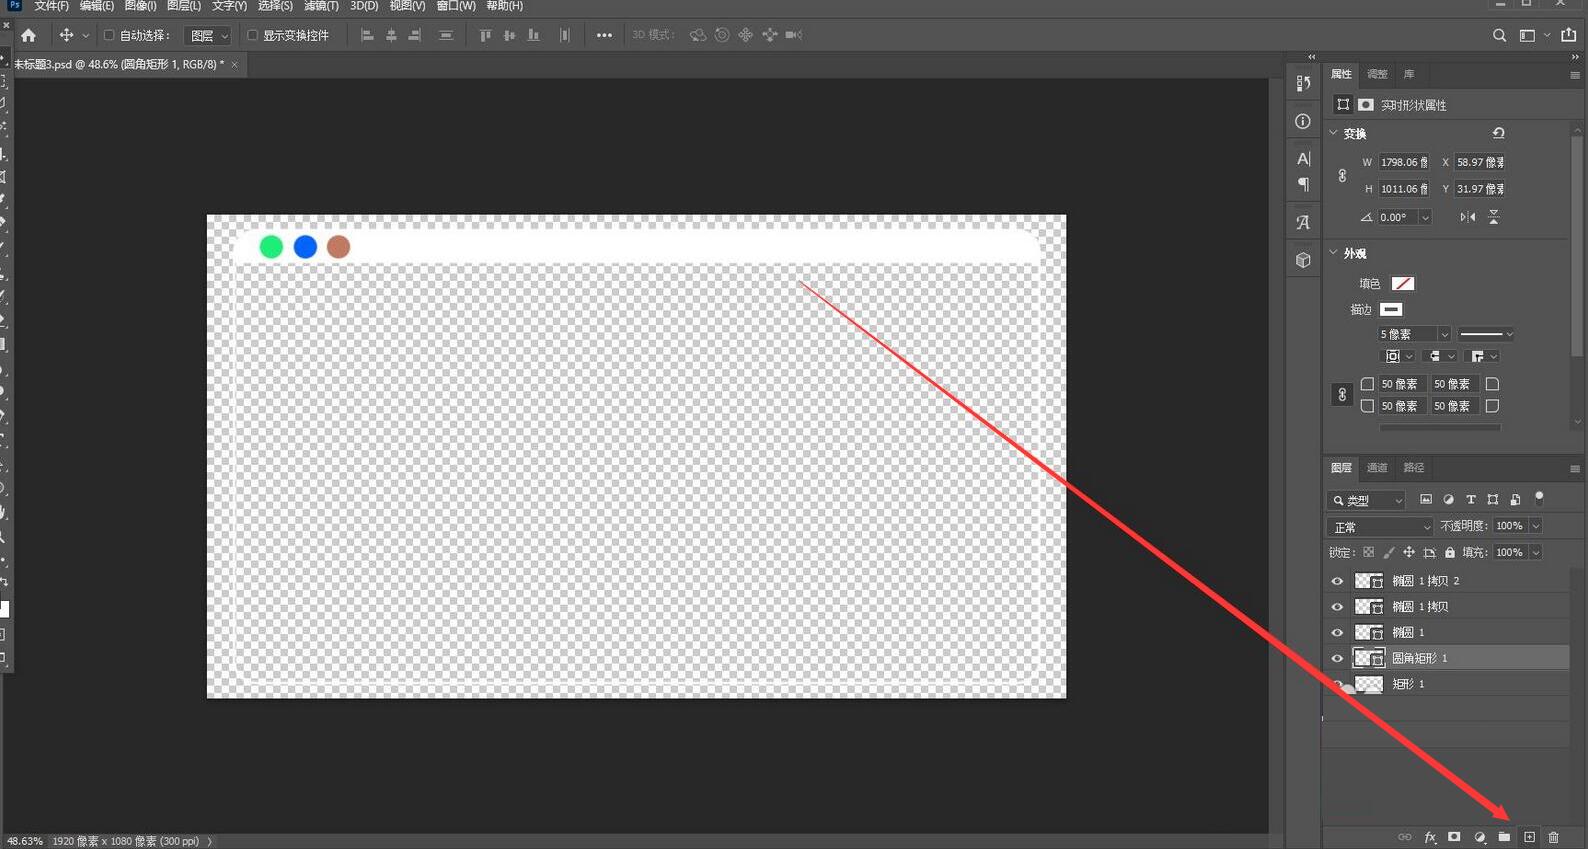The image size is (1588, 849).
Task: Open the 文件(F) menu
Action: pos(51,6)
